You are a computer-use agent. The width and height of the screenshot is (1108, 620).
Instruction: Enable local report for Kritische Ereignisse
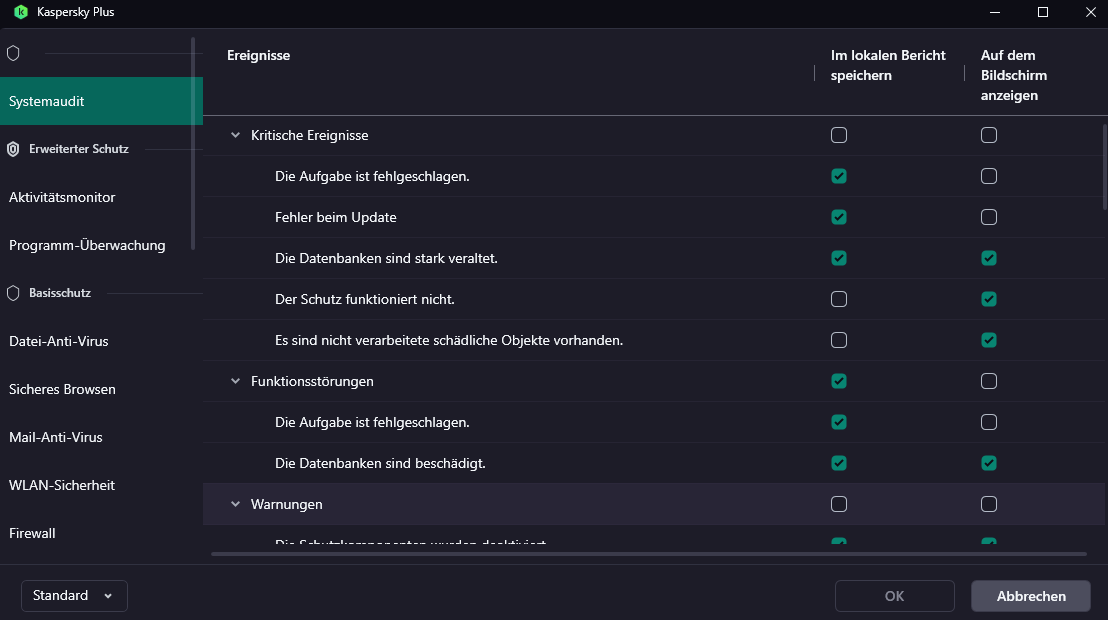pos(839,135)
